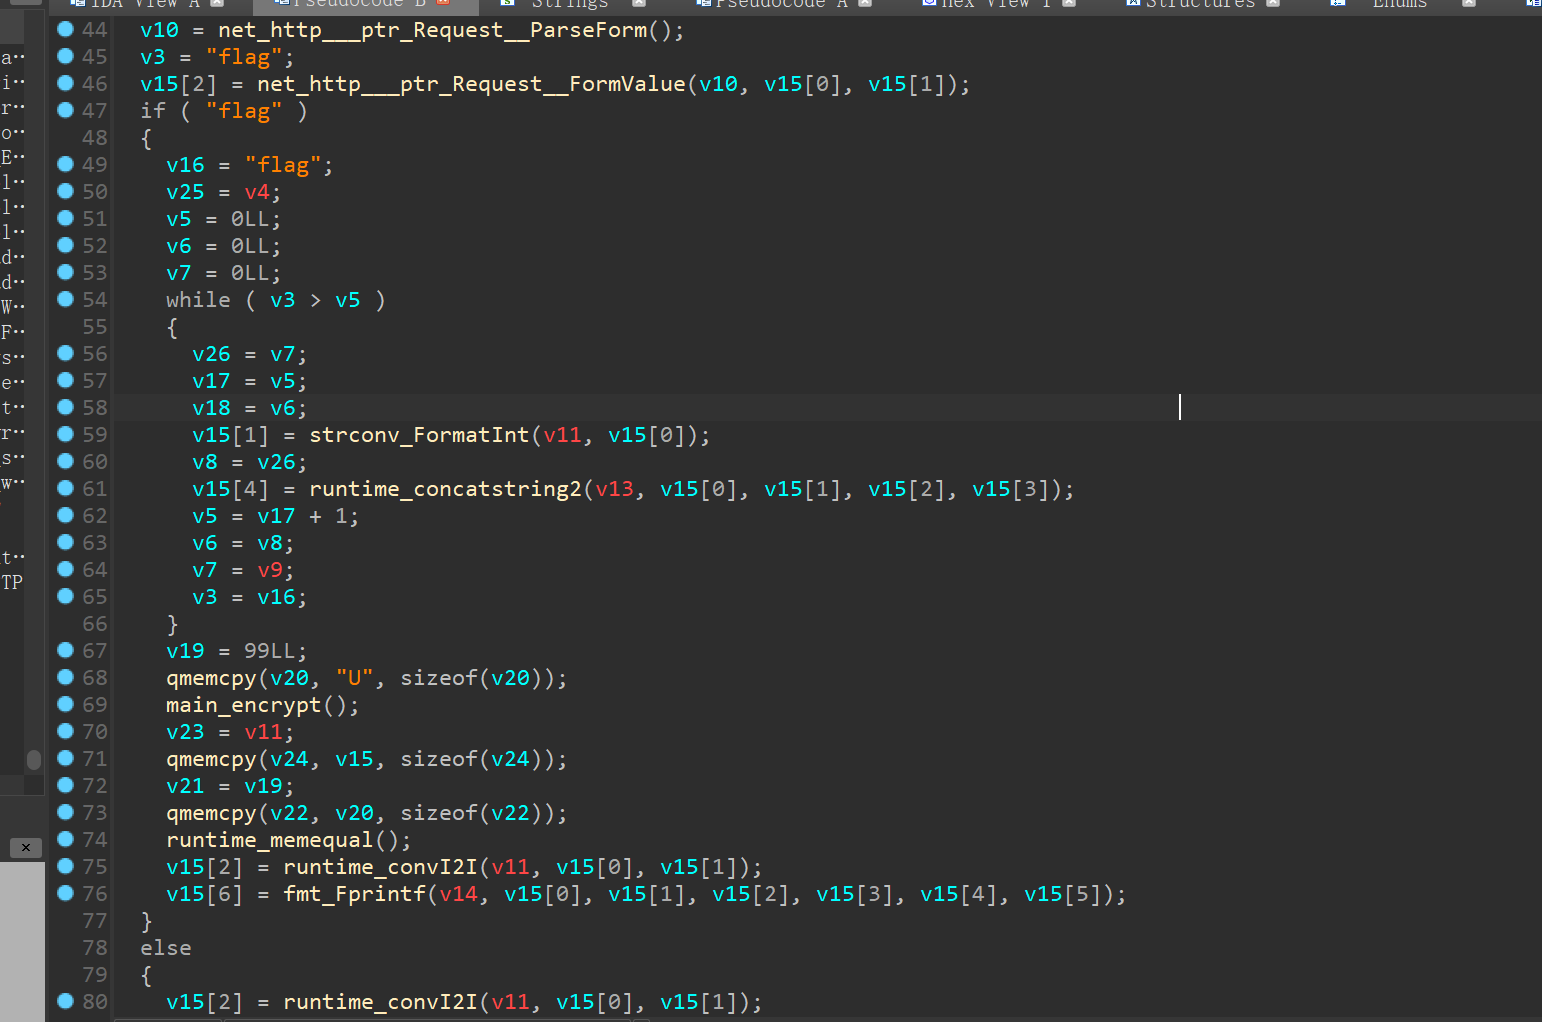The width and height of the screenshot is (1542, 1022).
Task: Close the Structures tab
Action: (x=1273, y=3)
